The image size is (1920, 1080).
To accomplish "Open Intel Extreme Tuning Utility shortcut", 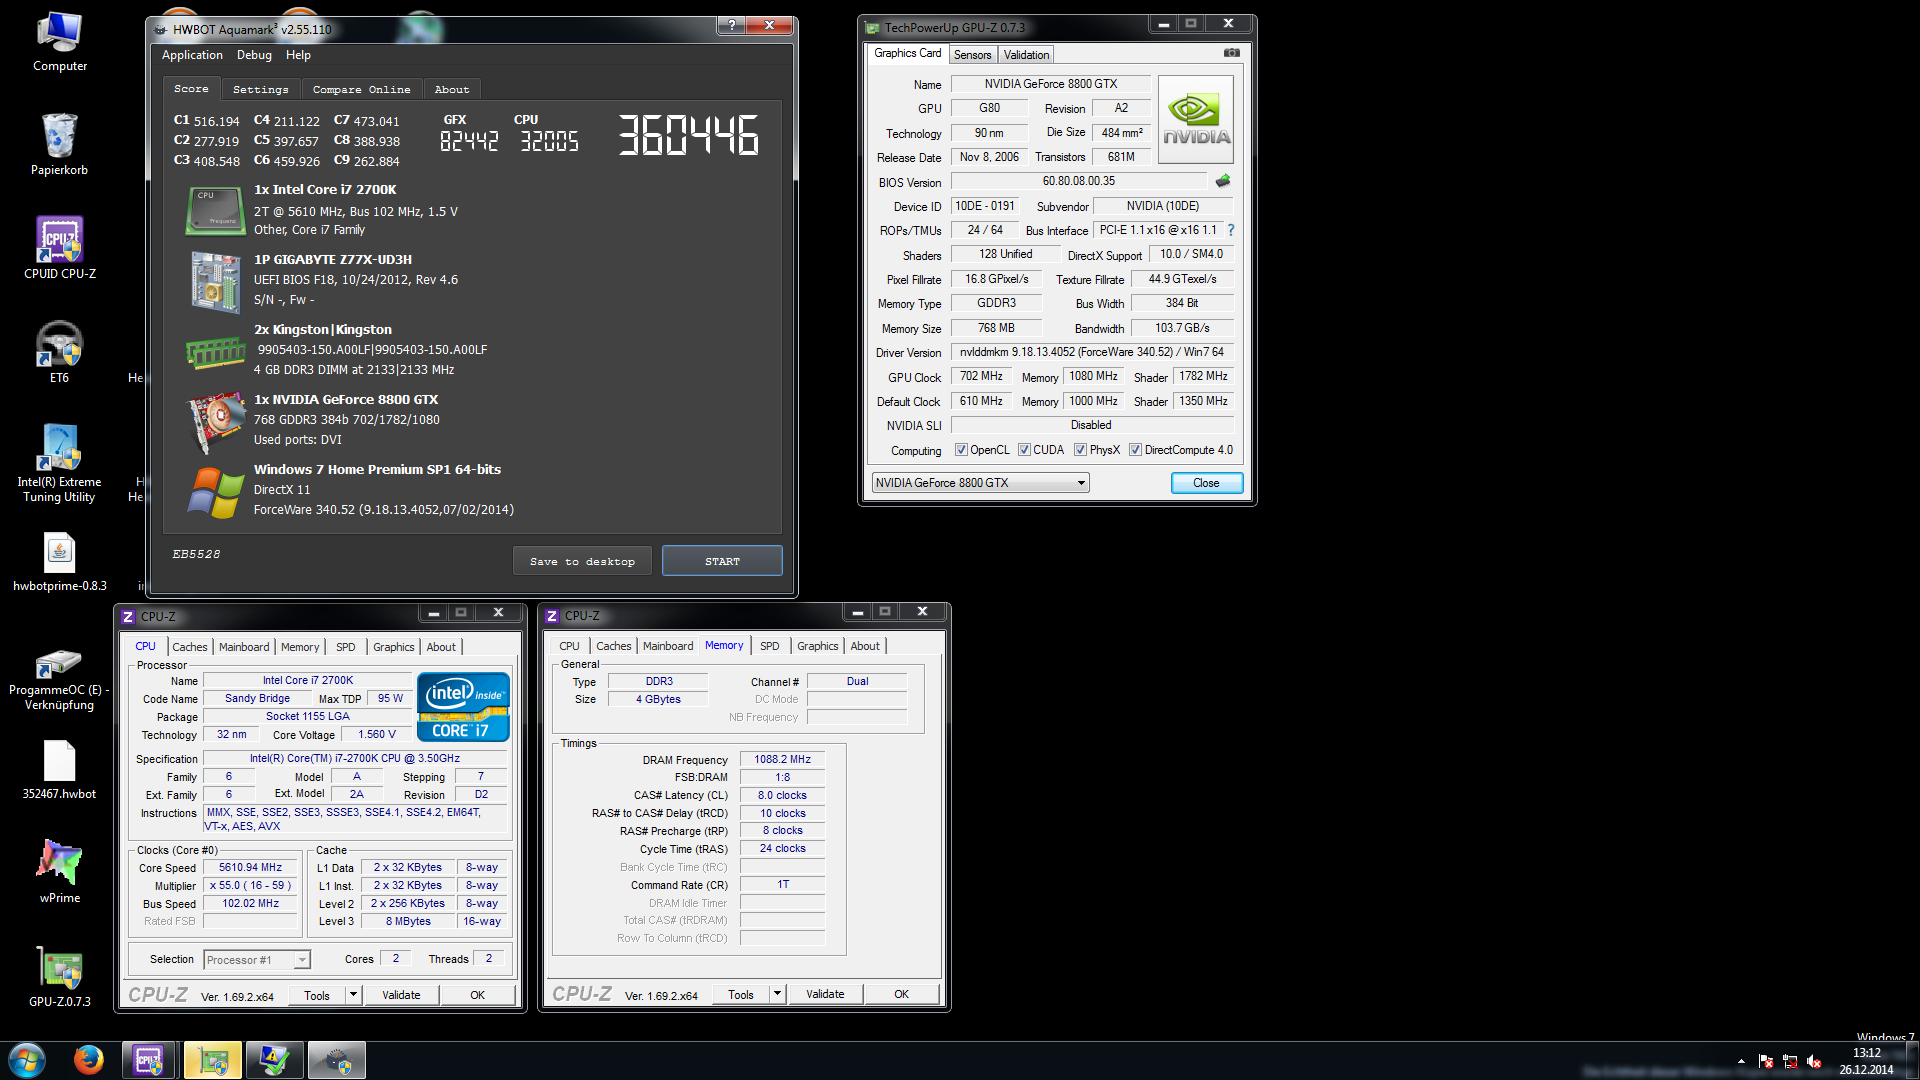I will (x=60, y=463).
